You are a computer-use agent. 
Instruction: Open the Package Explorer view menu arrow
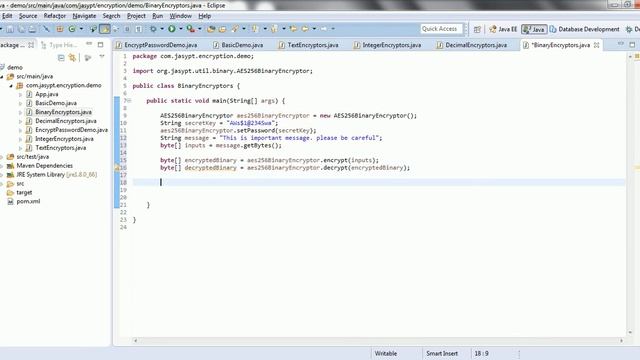point(102,57)
